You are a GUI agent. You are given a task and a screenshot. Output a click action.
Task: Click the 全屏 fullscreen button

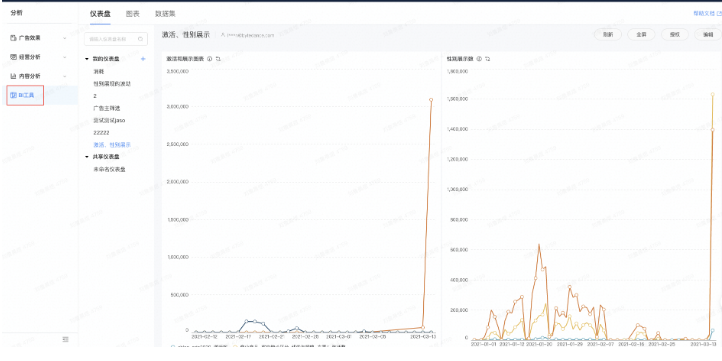(x=641, y=35)
